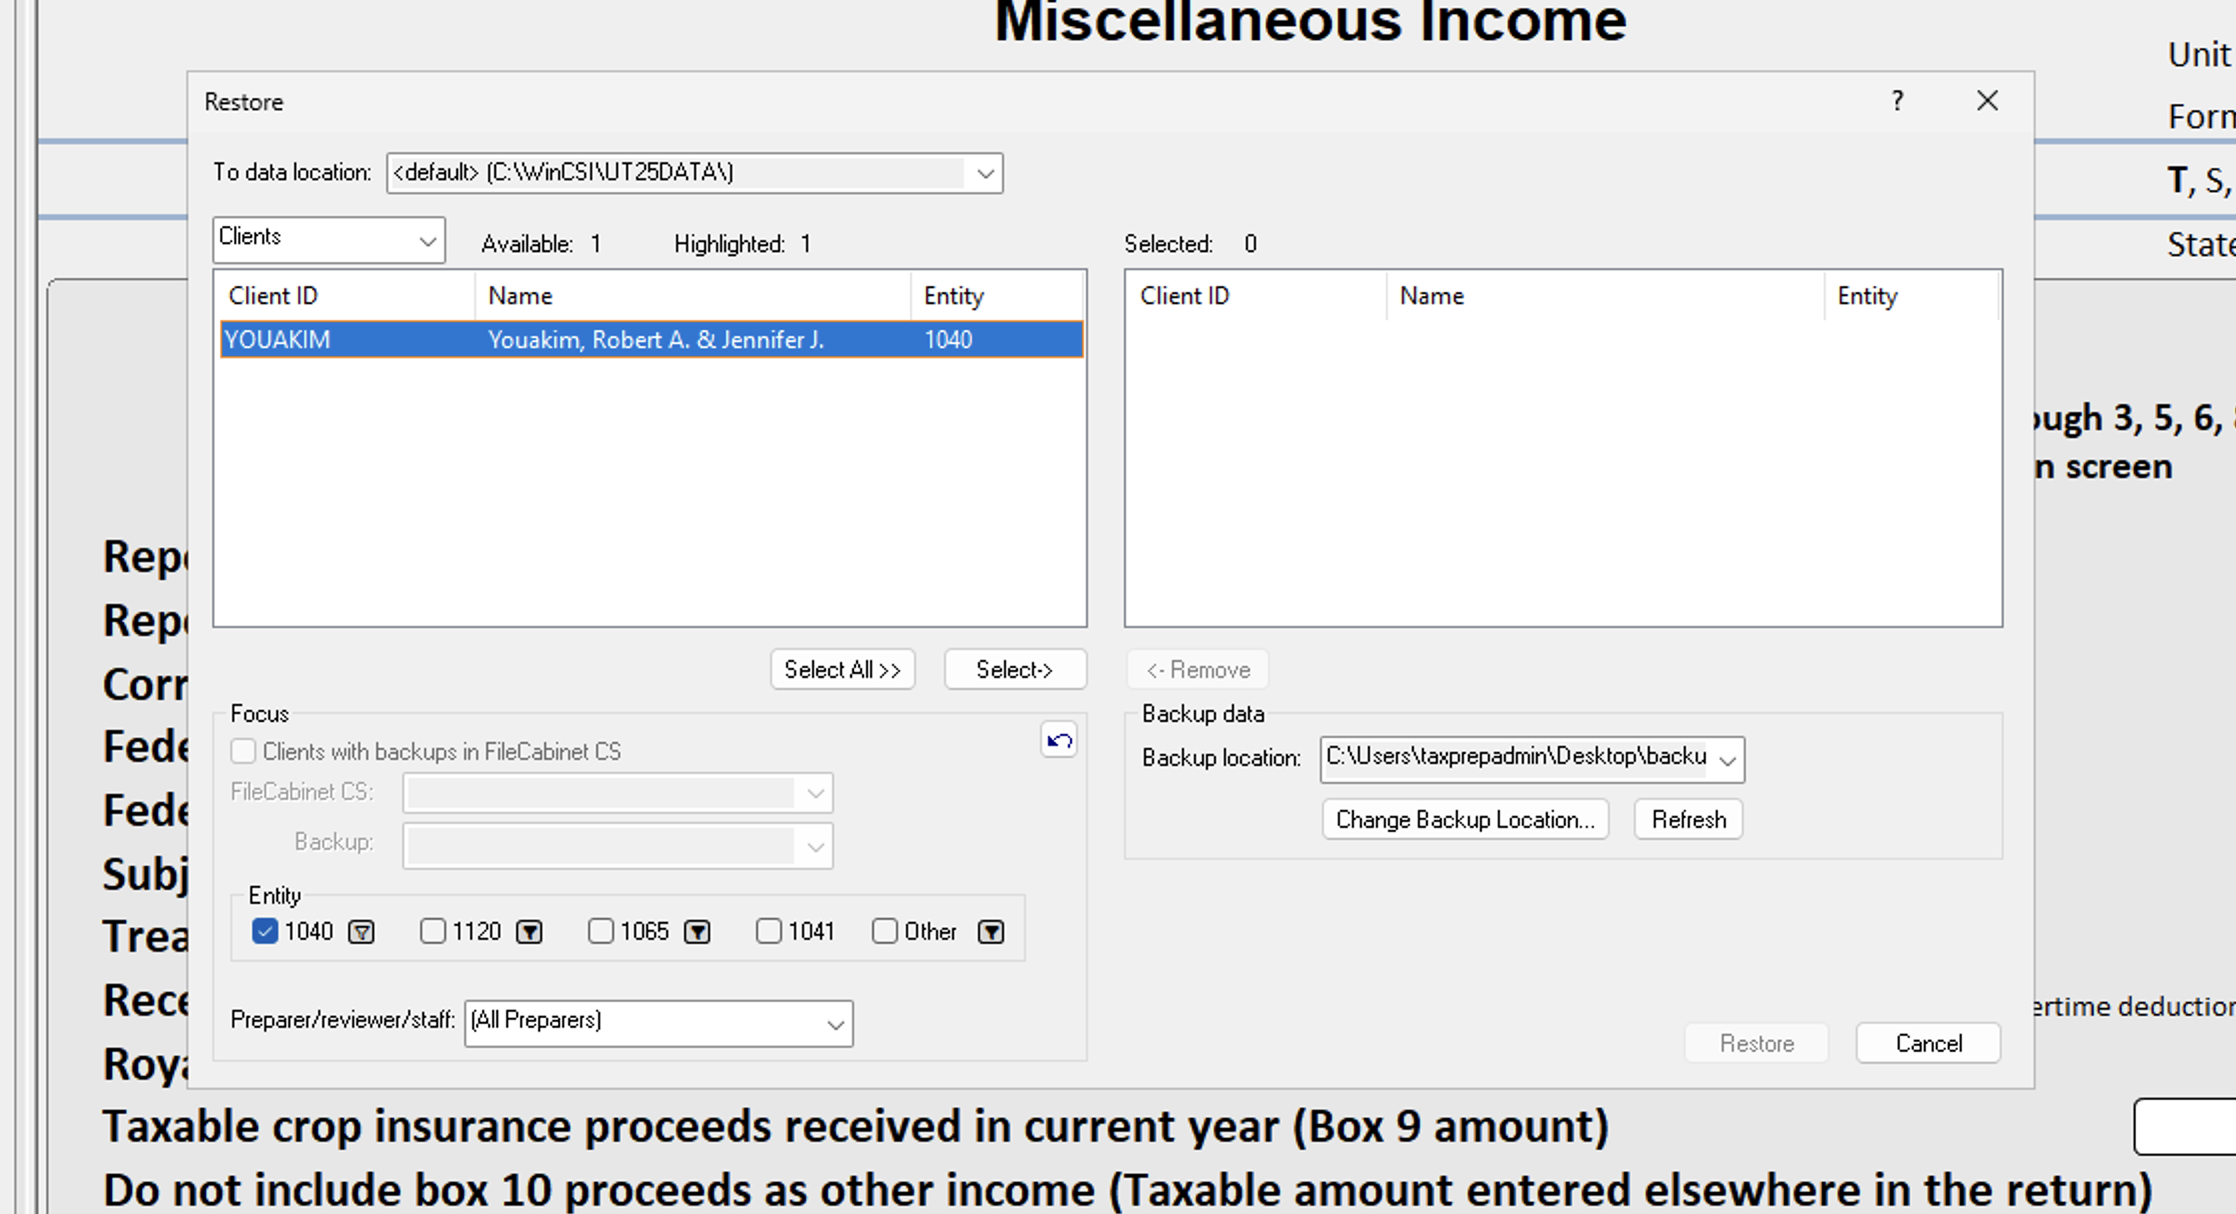Click the Restore button

(x=1757, y=1043)
